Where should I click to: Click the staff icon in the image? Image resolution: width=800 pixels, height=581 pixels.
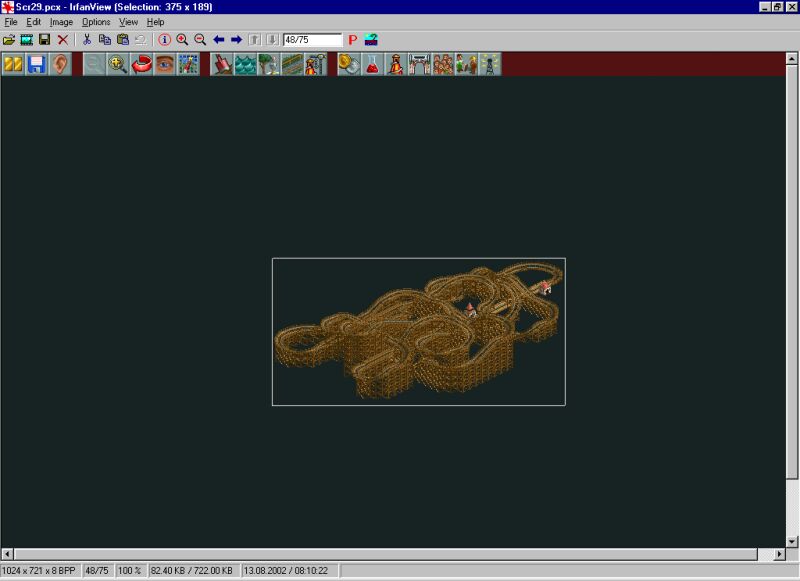(x=466, y=64)
